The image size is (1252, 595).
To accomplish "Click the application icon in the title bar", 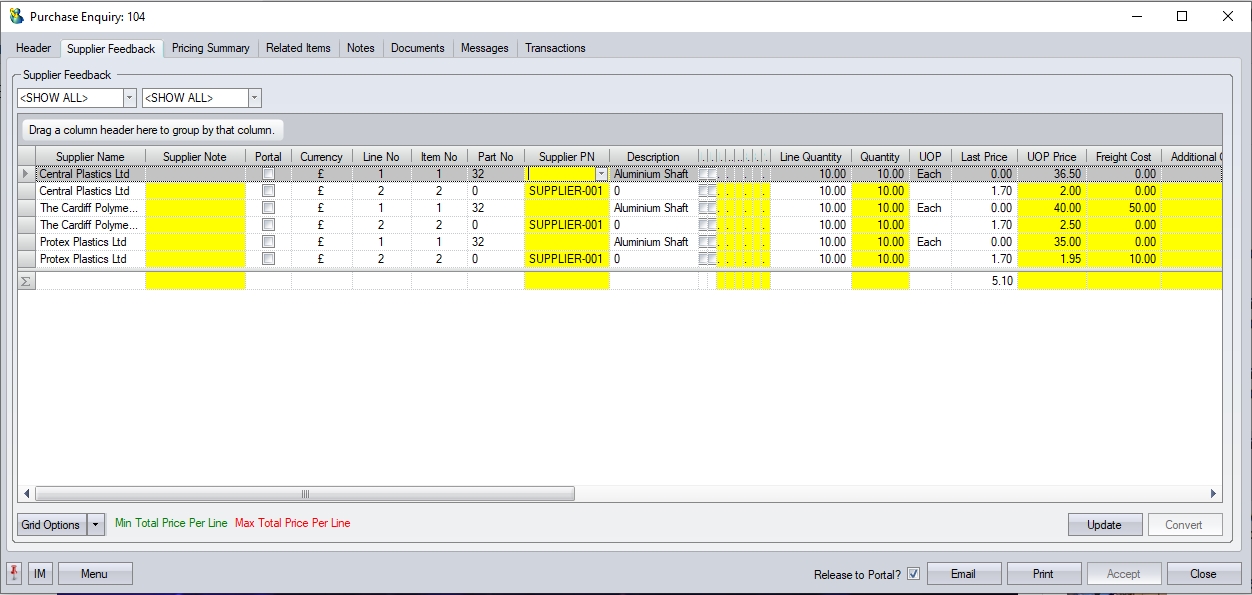I will click(x=16, y=17).
